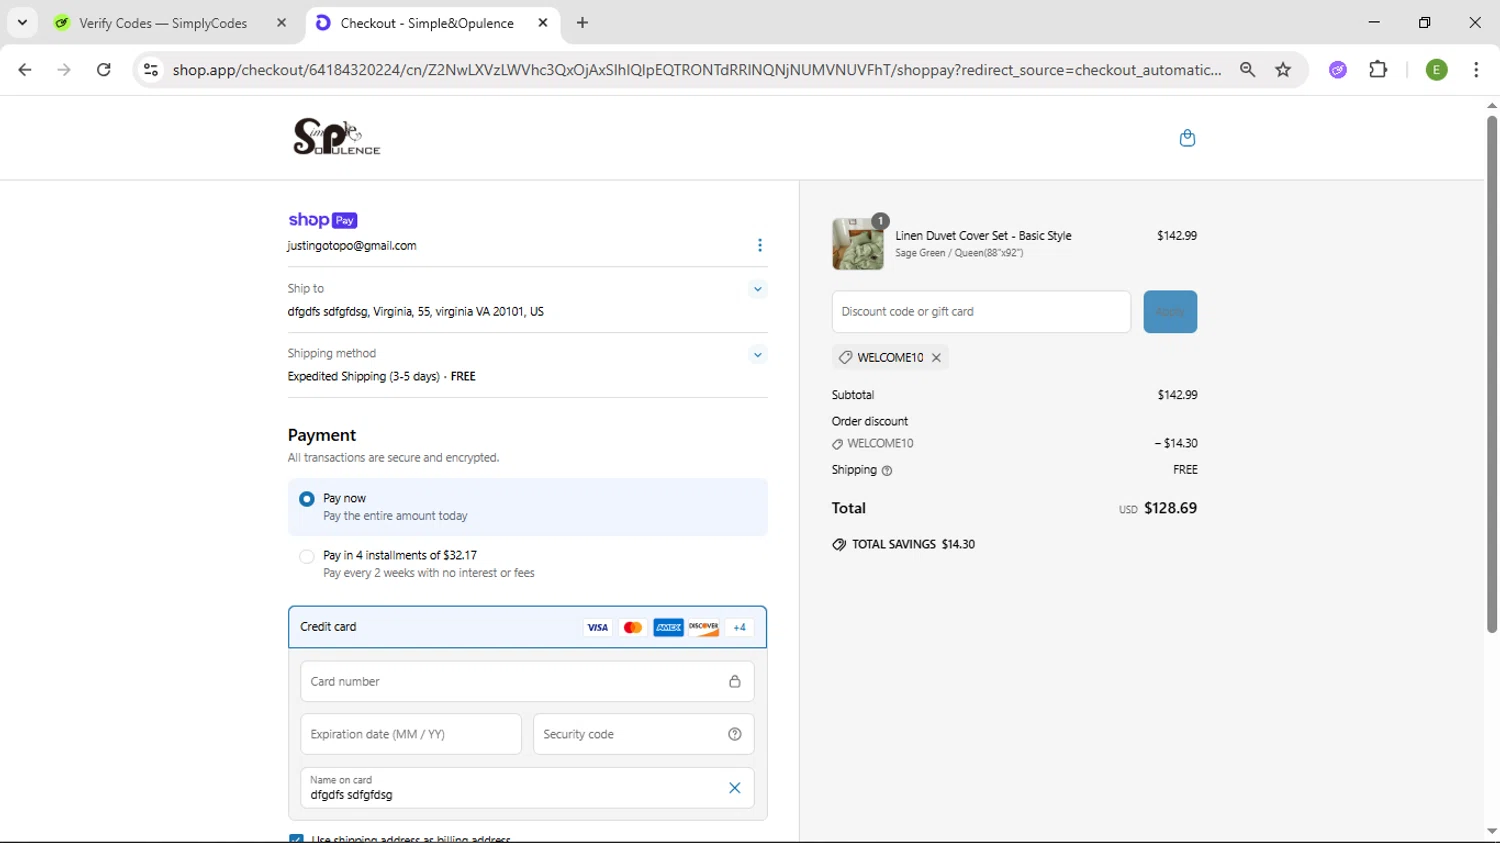Show the +4 more card types
This screenshot has width=1500, height=843.
coord(740,628)
